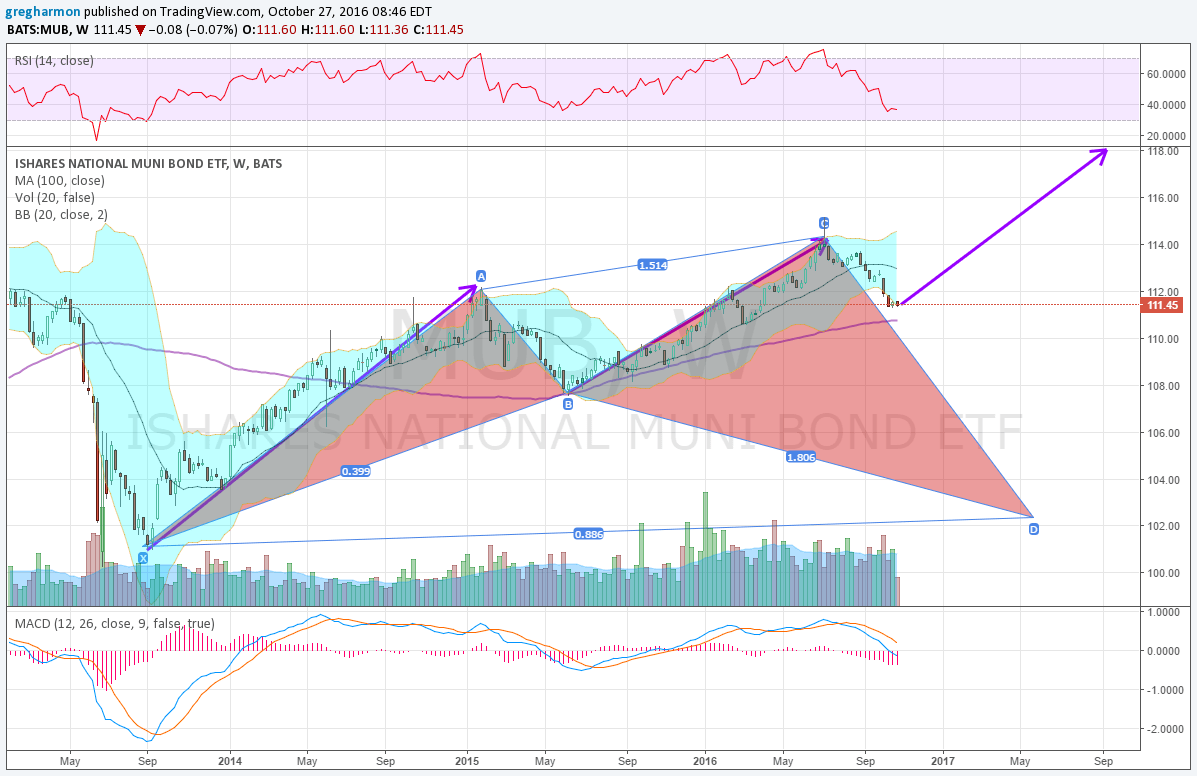This screenshot has height=776, width=1197.
Task: Click the RSI 40.0000 axis label
Action: (x=1166, y=105)
